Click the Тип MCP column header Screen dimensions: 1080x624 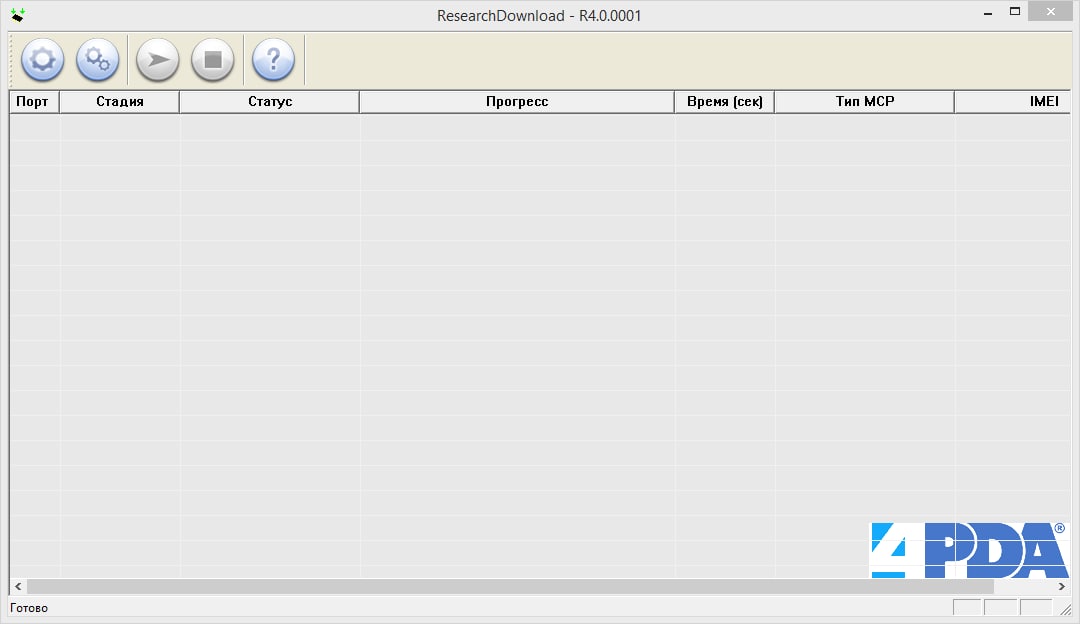[x=864, y=101]
